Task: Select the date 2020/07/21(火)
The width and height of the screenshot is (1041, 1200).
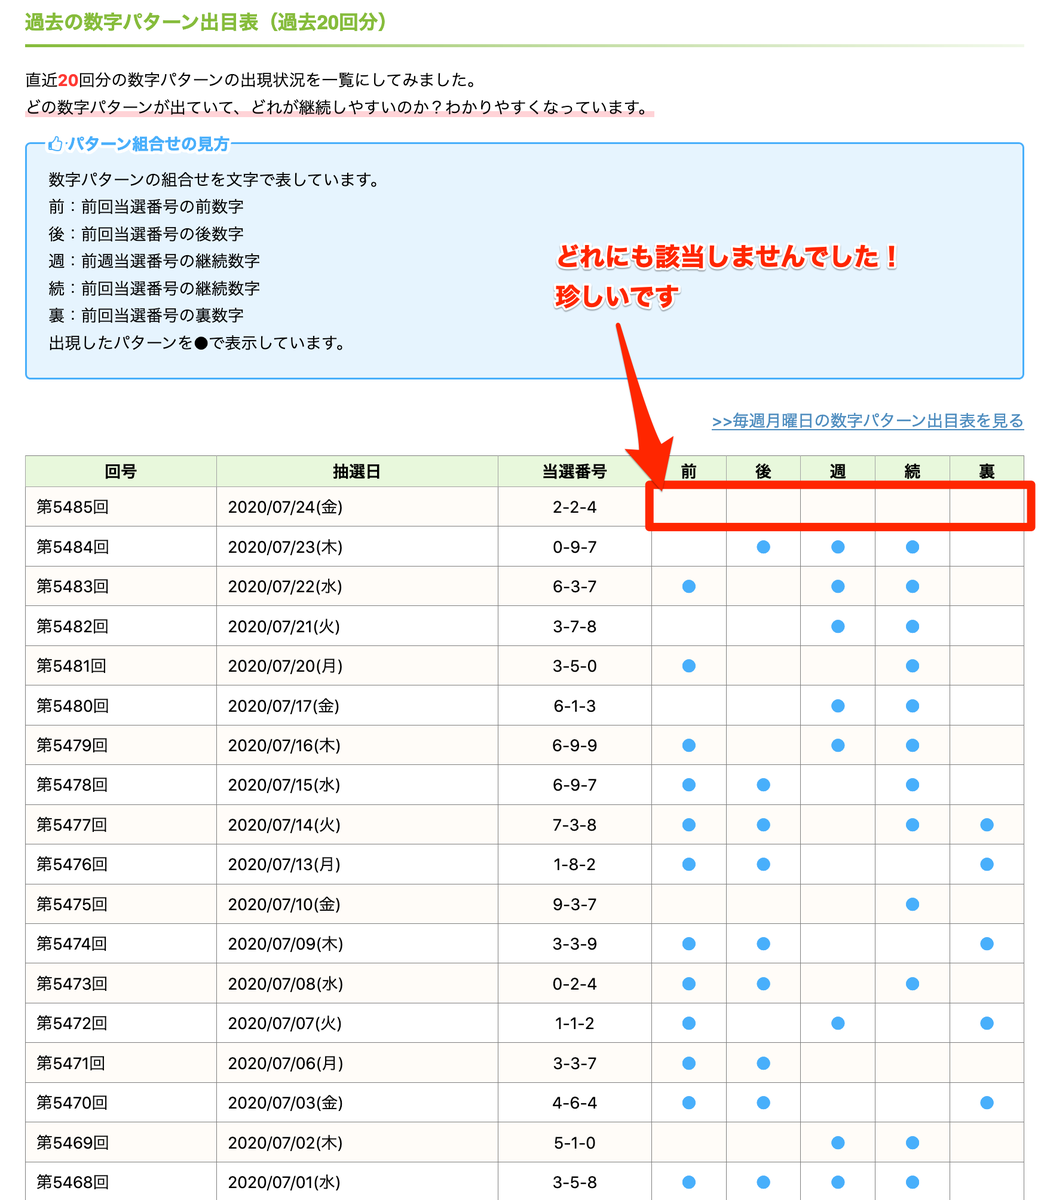Action: coord(285,626)
